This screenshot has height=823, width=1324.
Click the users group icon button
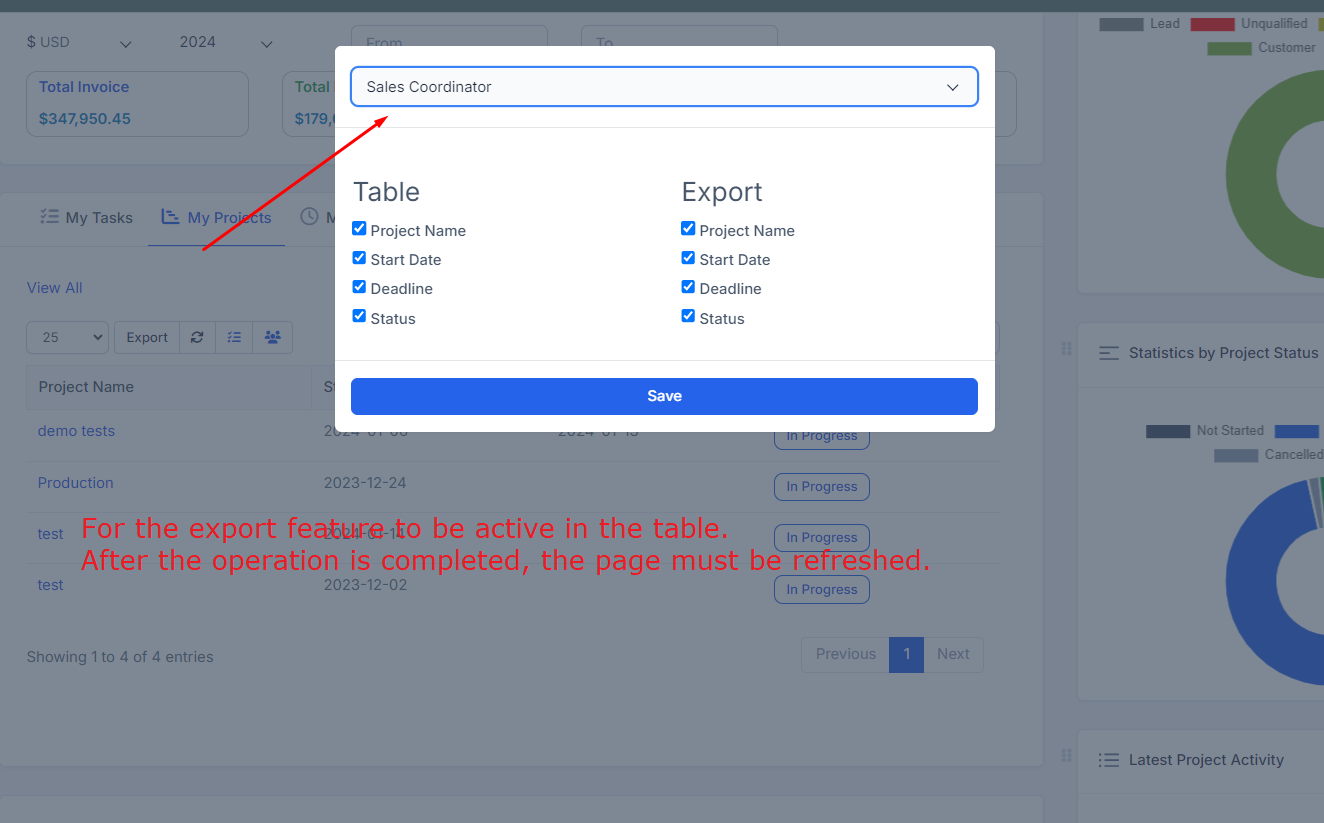[x=273, y=337]
